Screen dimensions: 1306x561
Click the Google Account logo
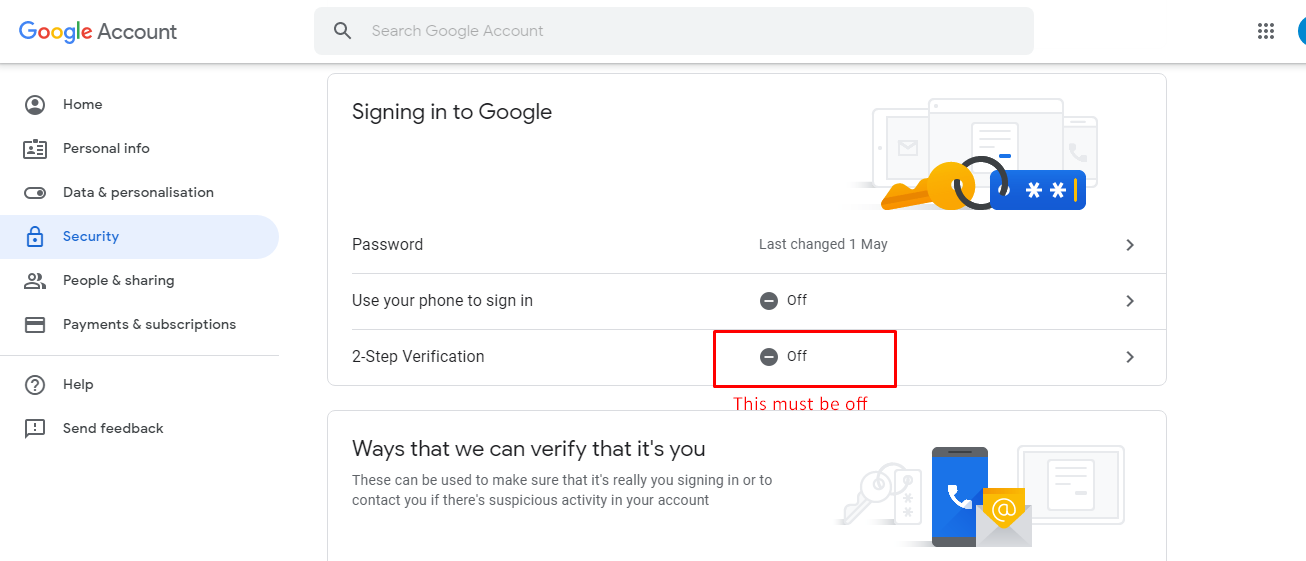tap(98, 31)
